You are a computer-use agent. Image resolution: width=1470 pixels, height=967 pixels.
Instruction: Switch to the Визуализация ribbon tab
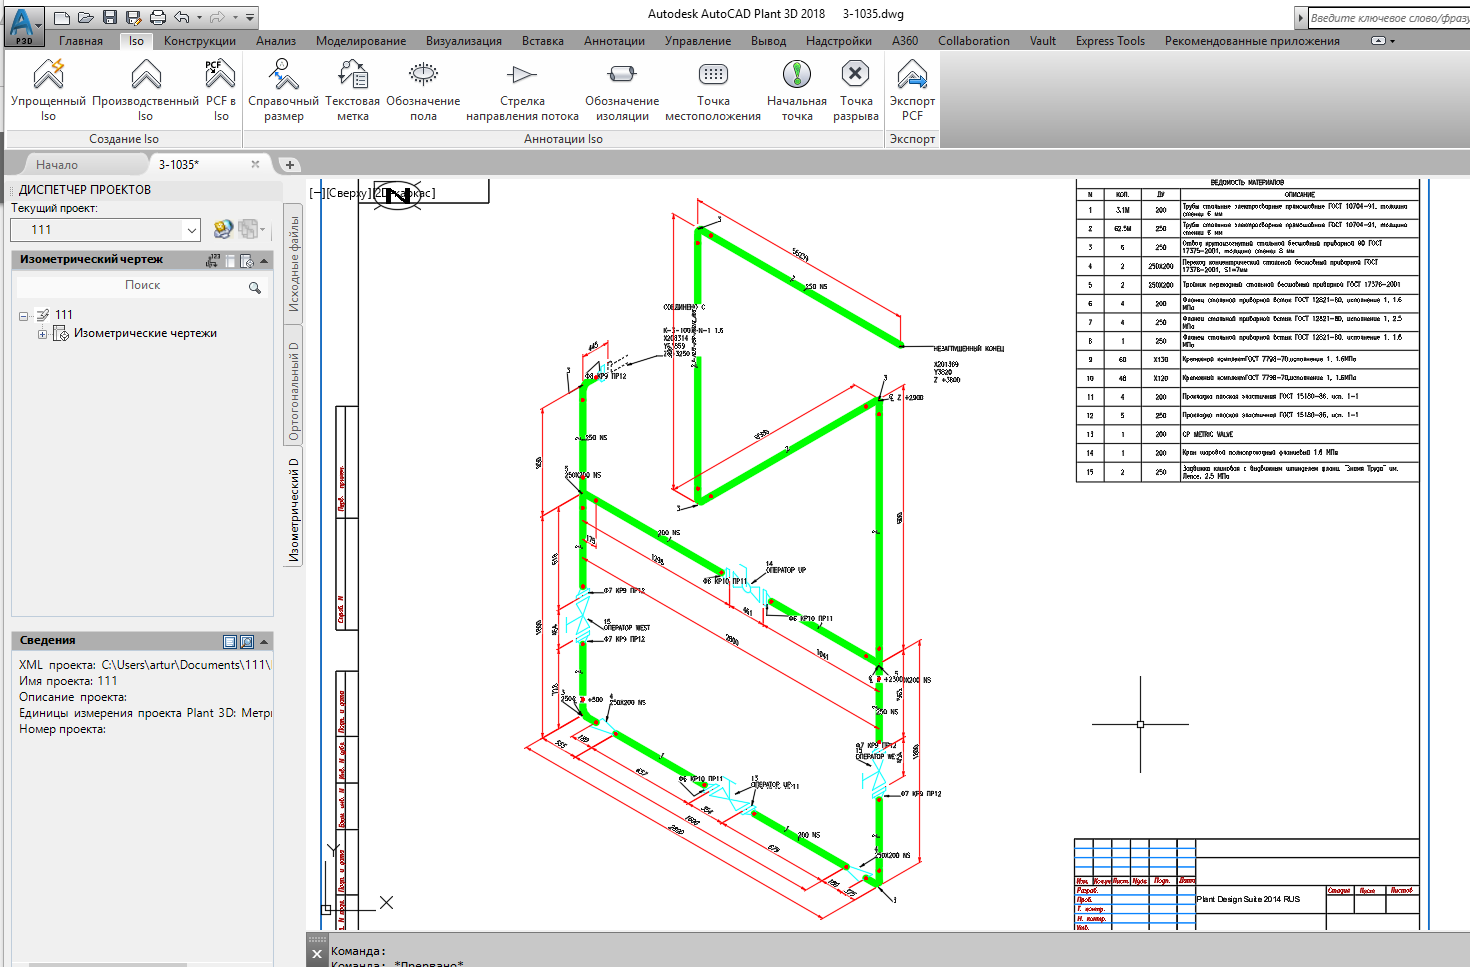click(x=464, y=41)
